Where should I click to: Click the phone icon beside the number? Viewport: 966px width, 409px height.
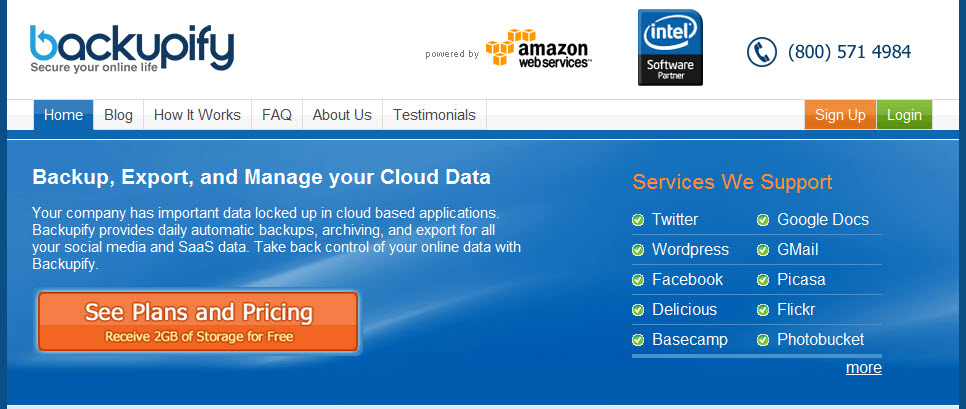point(762,52)
